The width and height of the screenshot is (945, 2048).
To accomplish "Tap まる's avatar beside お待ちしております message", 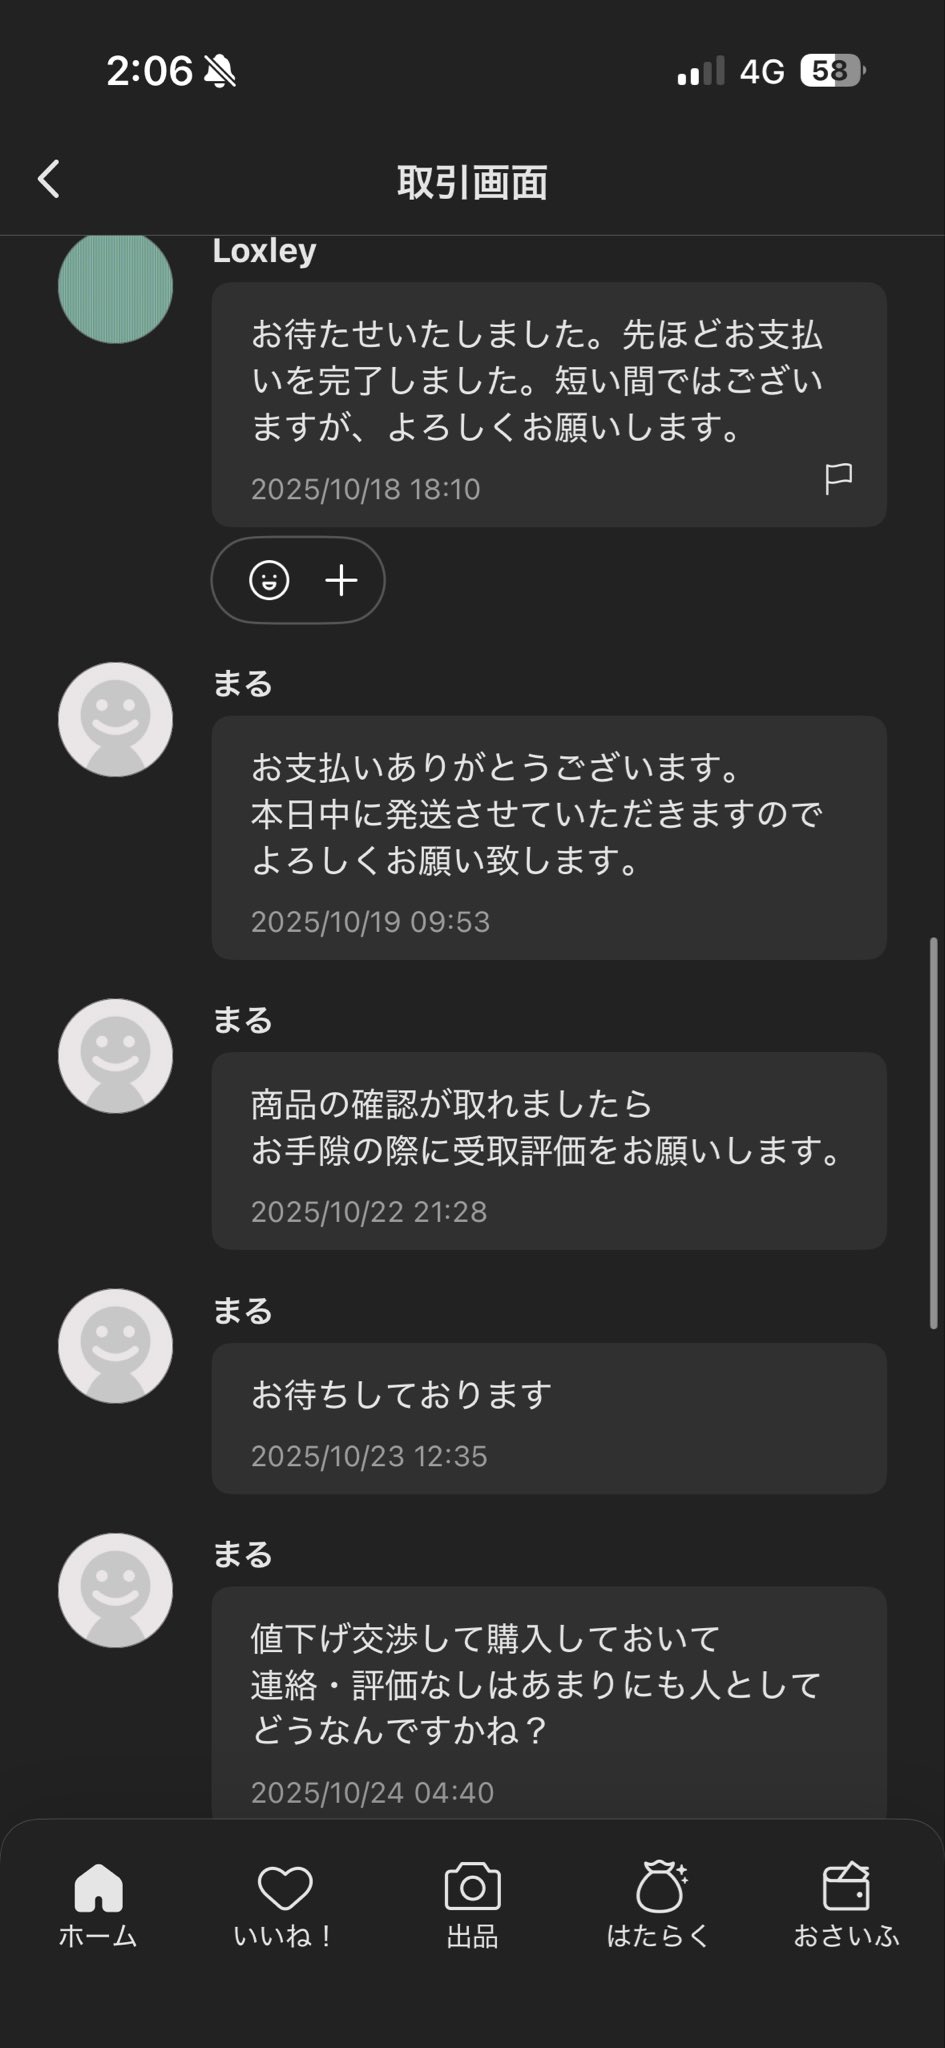I will pos(115,1346).
